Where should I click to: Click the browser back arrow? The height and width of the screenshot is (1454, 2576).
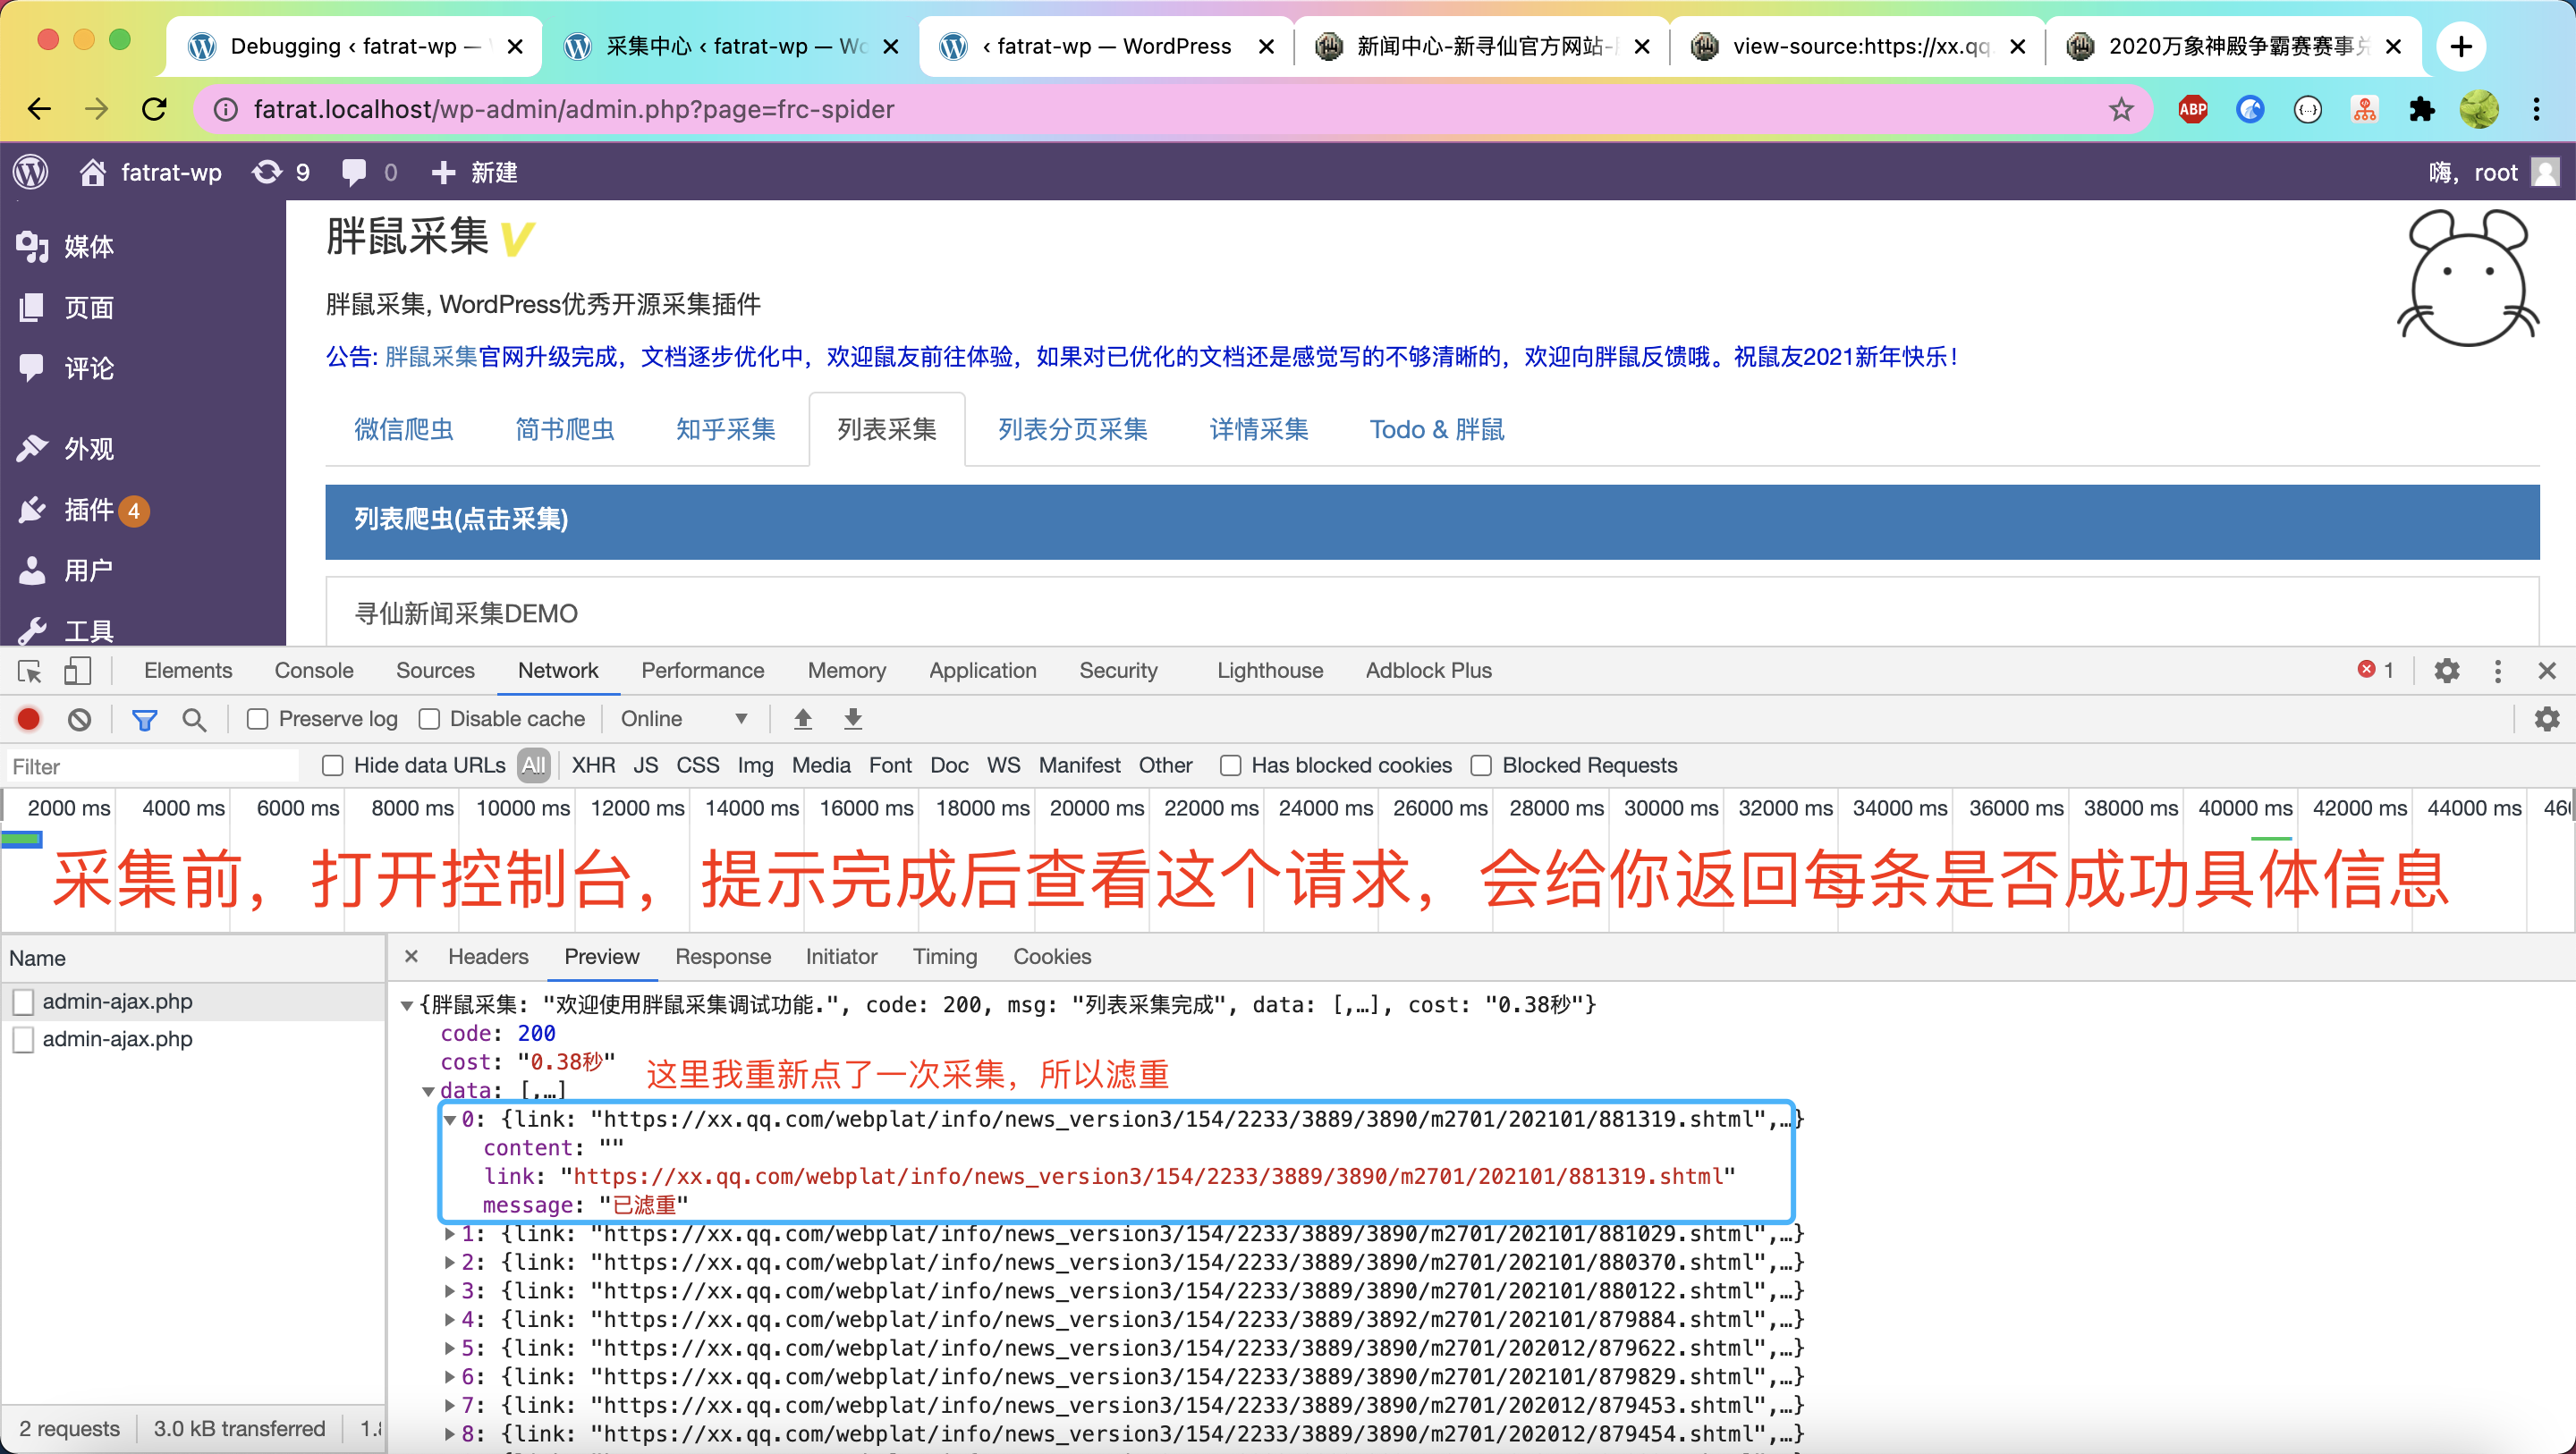pyautogui.click(x=39, y=109)
